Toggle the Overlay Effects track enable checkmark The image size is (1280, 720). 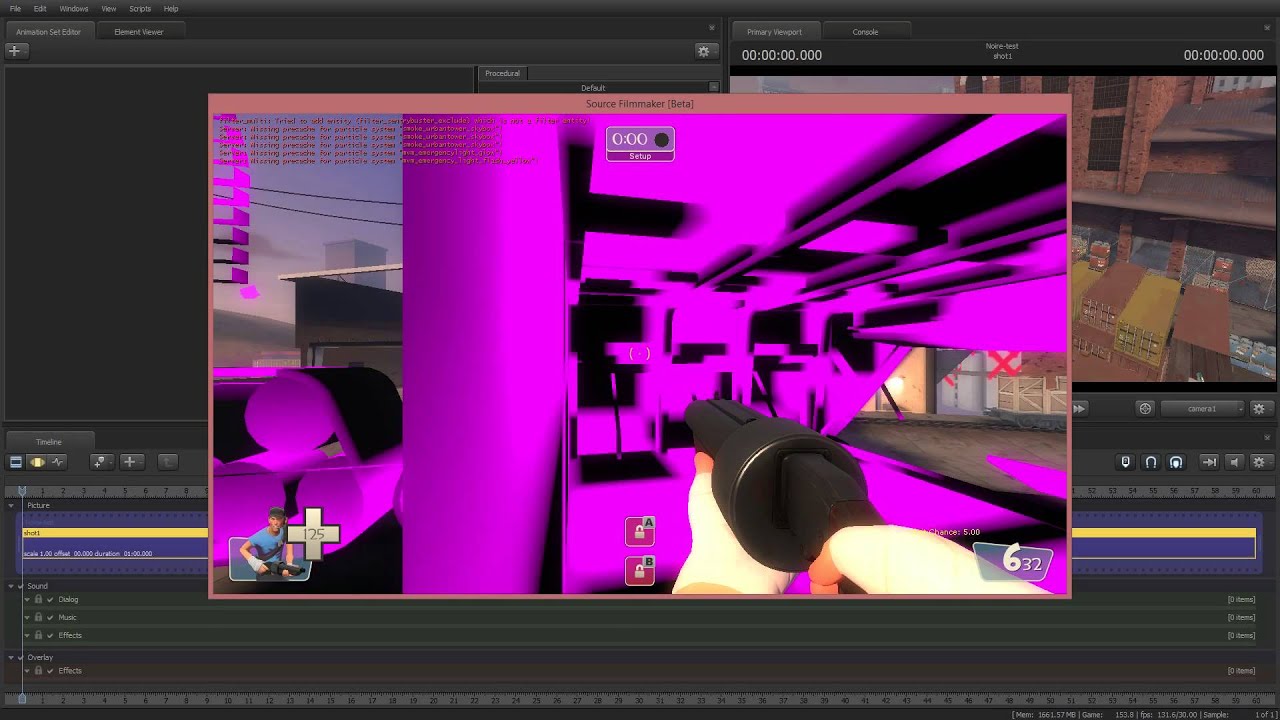(x=50, y=671)
